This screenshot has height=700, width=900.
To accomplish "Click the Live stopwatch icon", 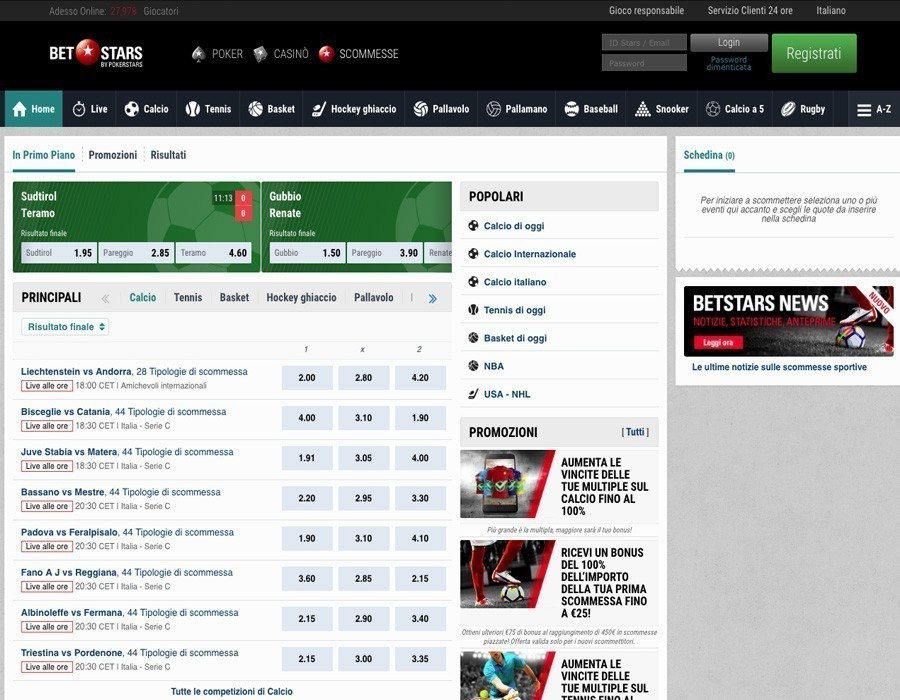I will click(x=79, y=109).
